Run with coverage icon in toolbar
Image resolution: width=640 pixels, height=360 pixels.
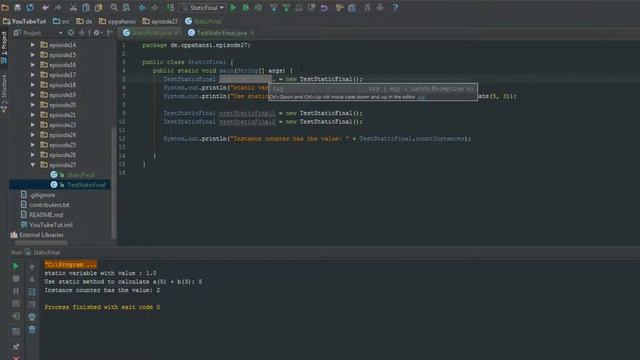258,7
